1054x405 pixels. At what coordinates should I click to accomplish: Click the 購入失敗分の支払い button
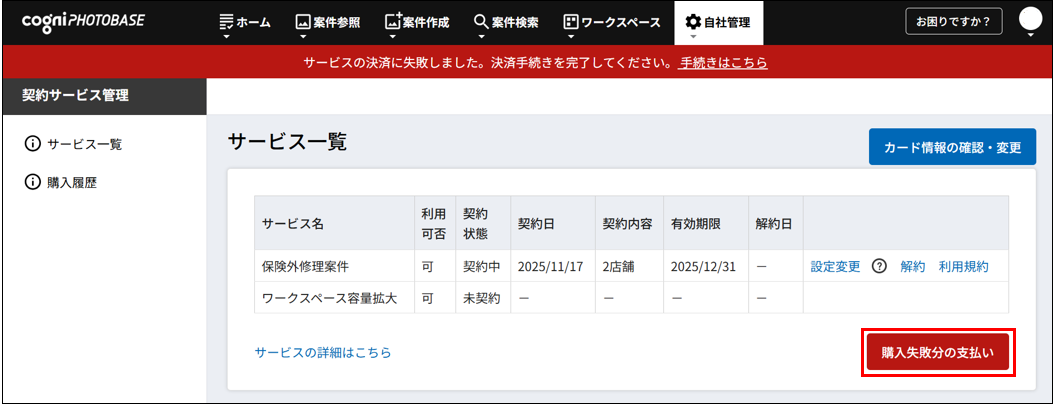pyautogui.click(x=938, y=353)
